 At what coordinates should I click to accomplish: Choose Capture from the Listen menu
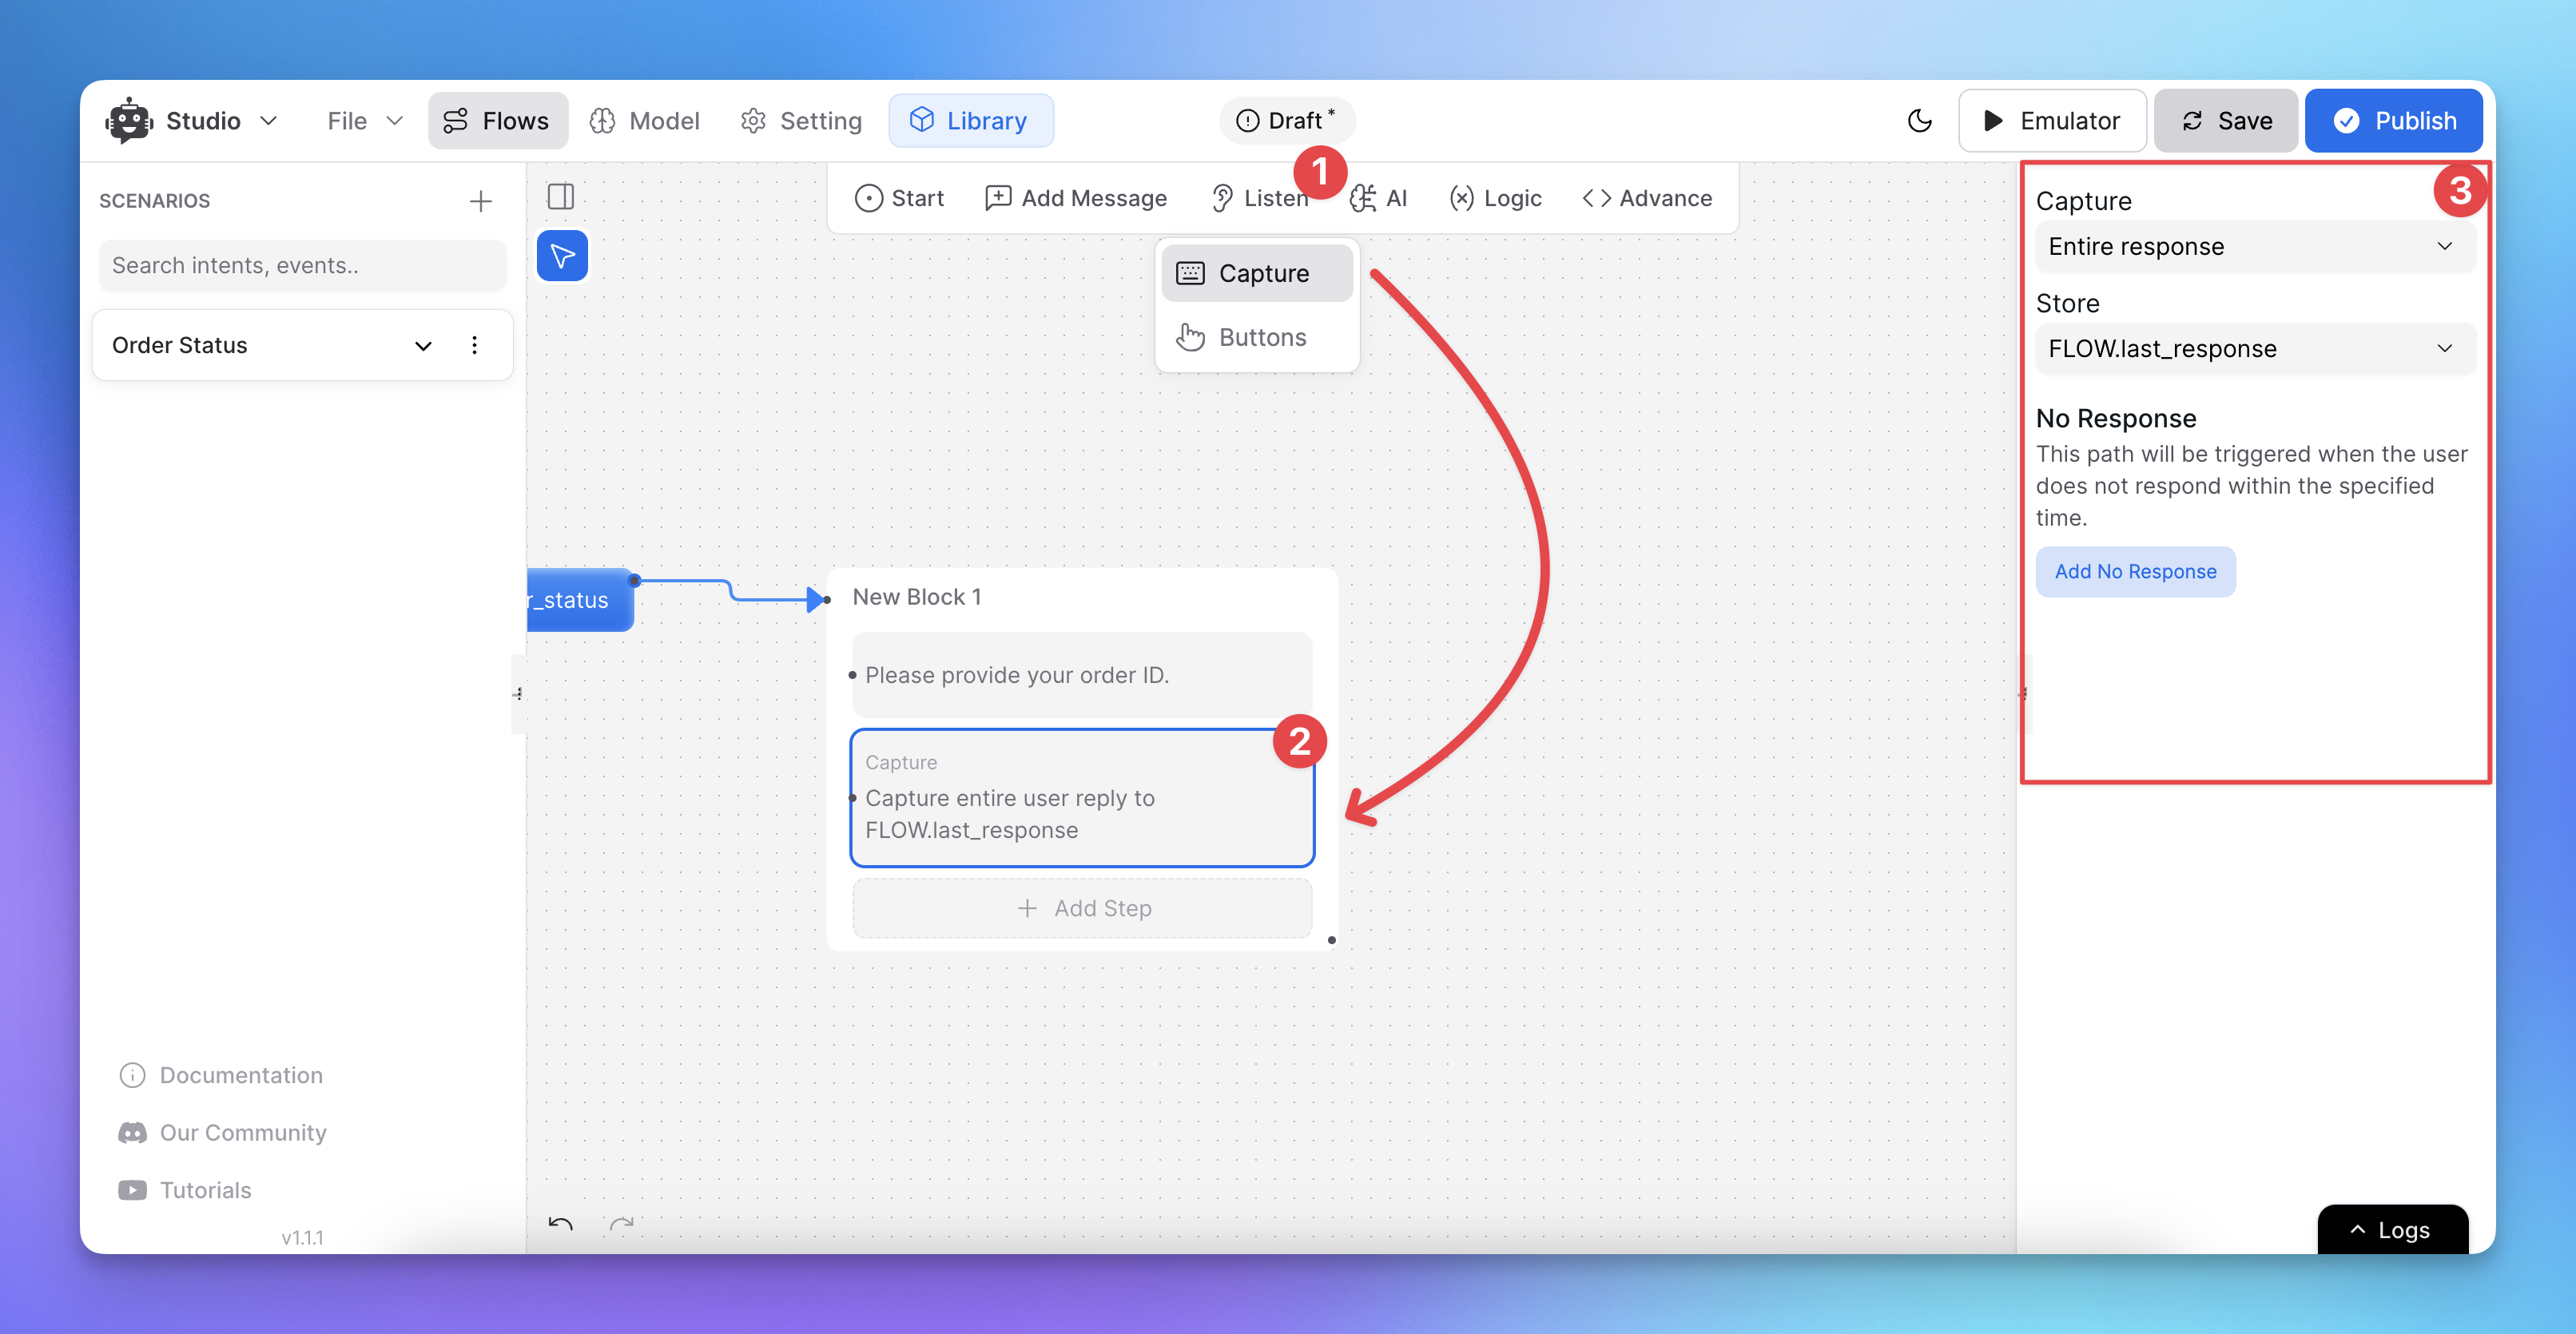click(x=1257, y=273)
